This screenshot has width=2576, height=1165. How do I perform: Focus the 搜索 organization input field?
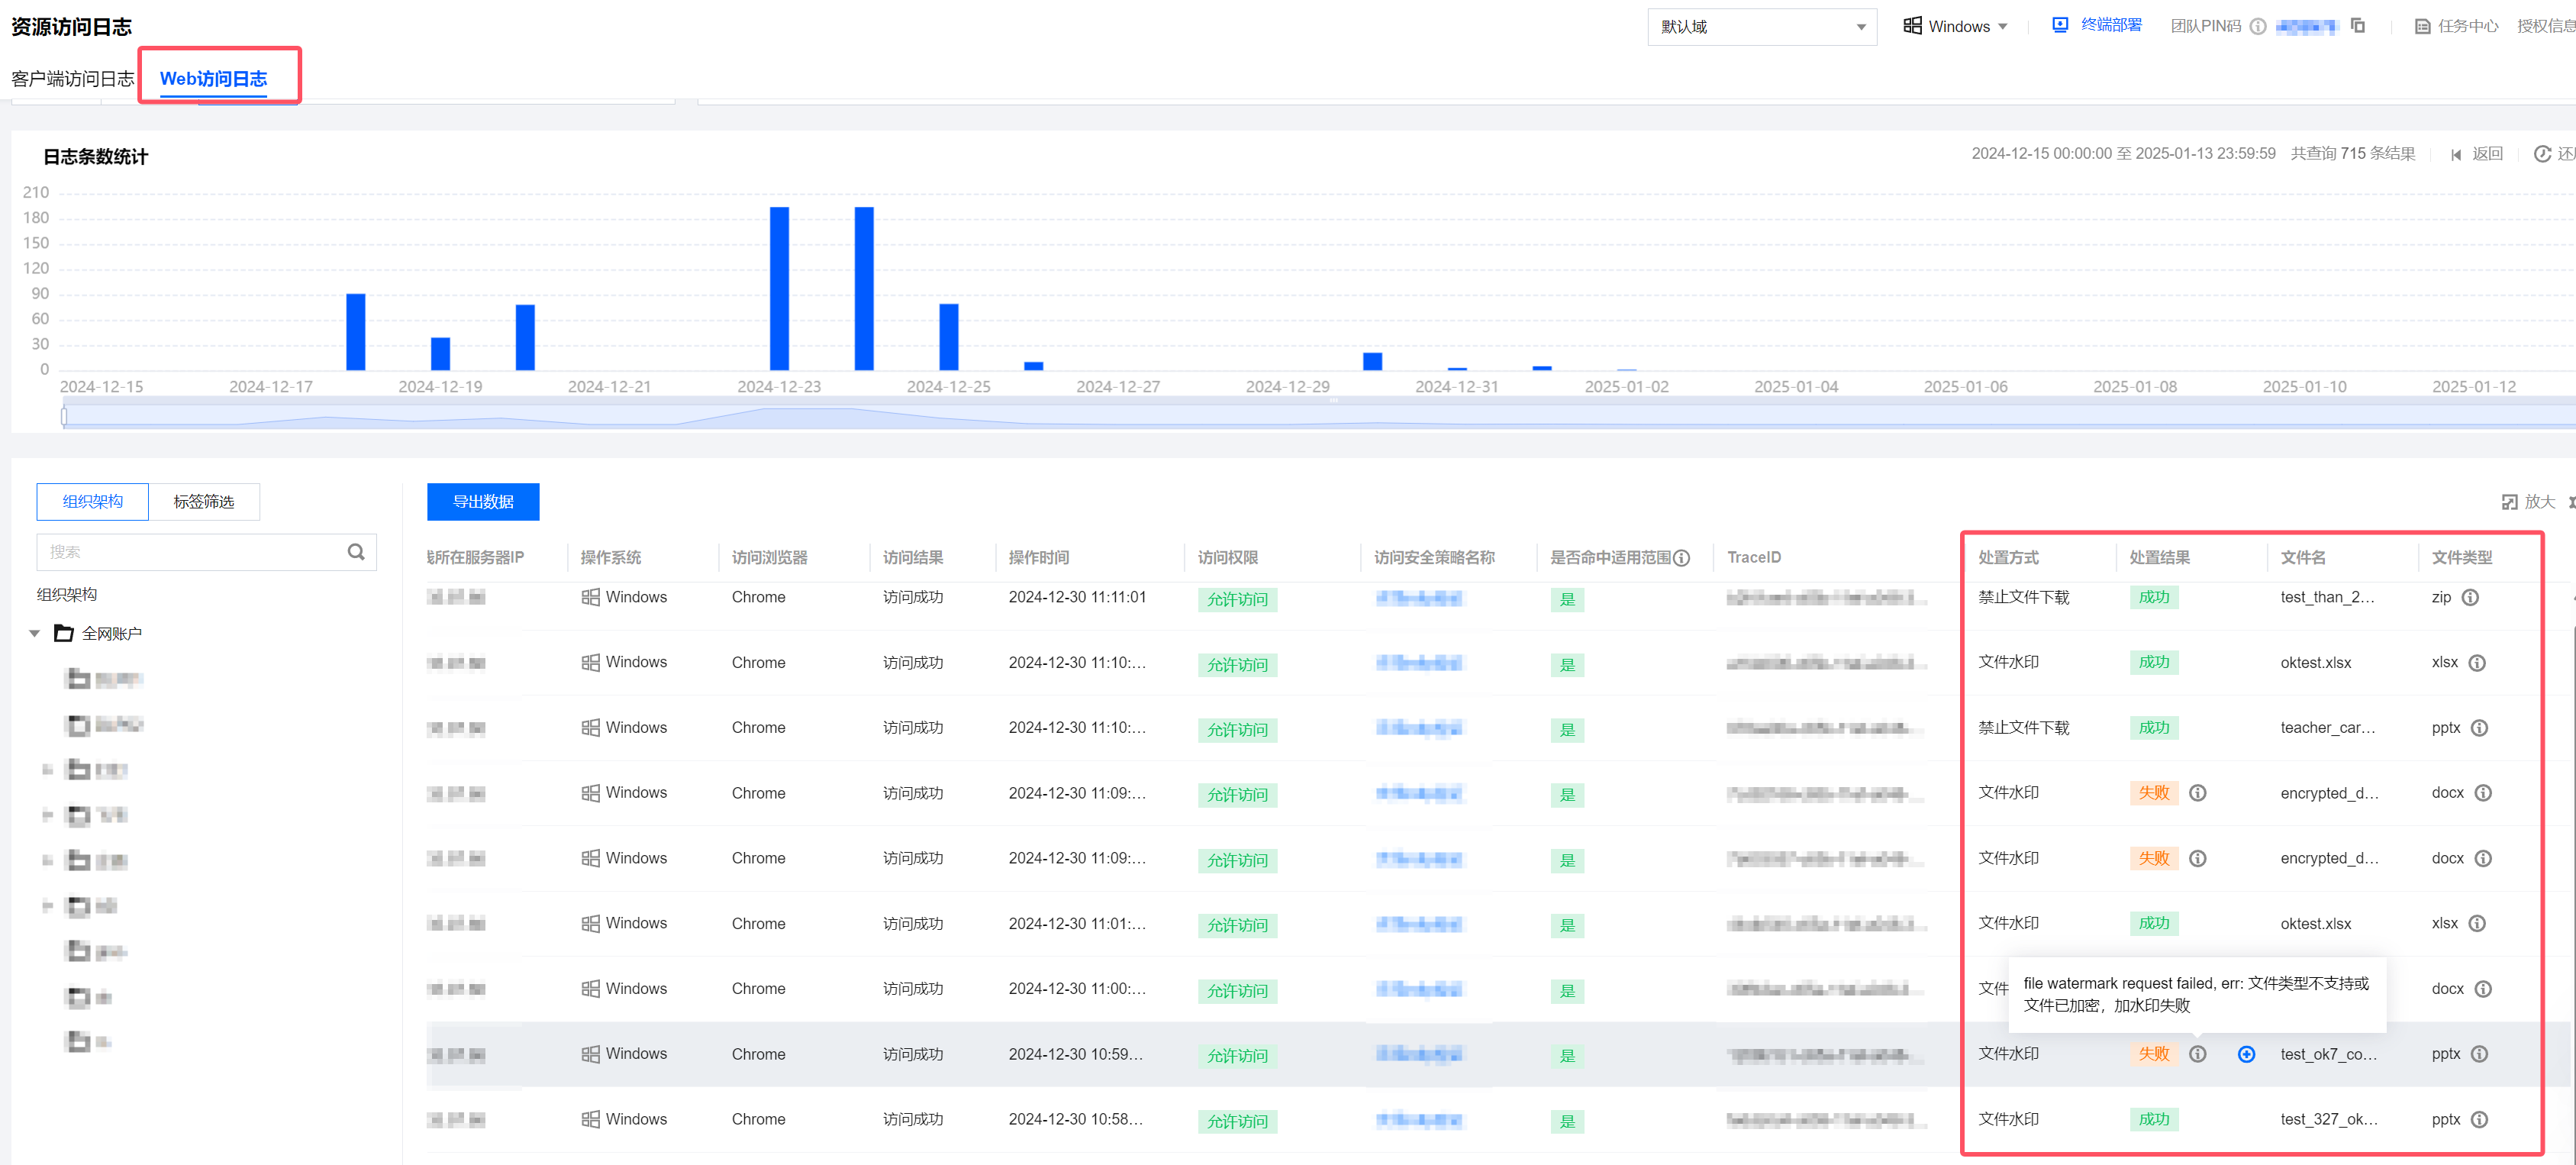(206, 551)
